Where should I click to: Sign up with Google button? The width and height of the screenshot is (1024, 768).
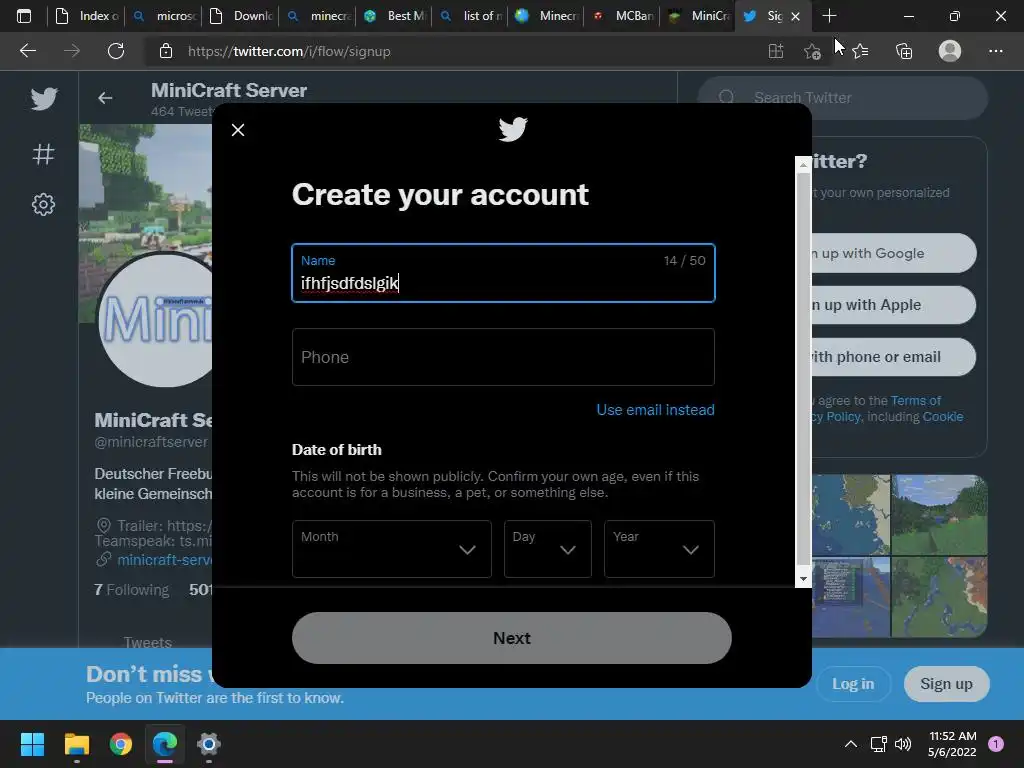pos(893,253)
